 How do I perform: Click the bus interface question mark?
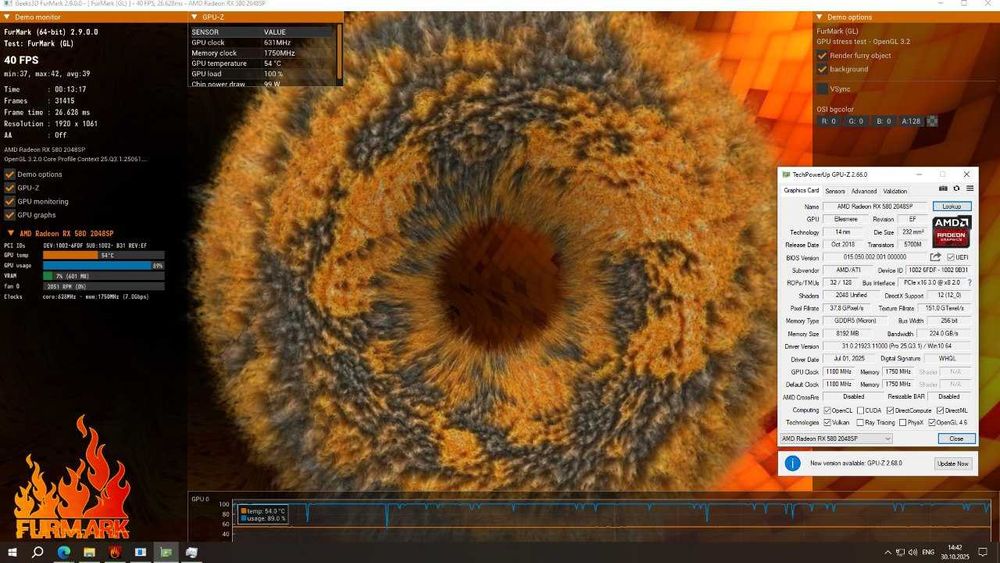pyautogui.click(x=970, y=282)
